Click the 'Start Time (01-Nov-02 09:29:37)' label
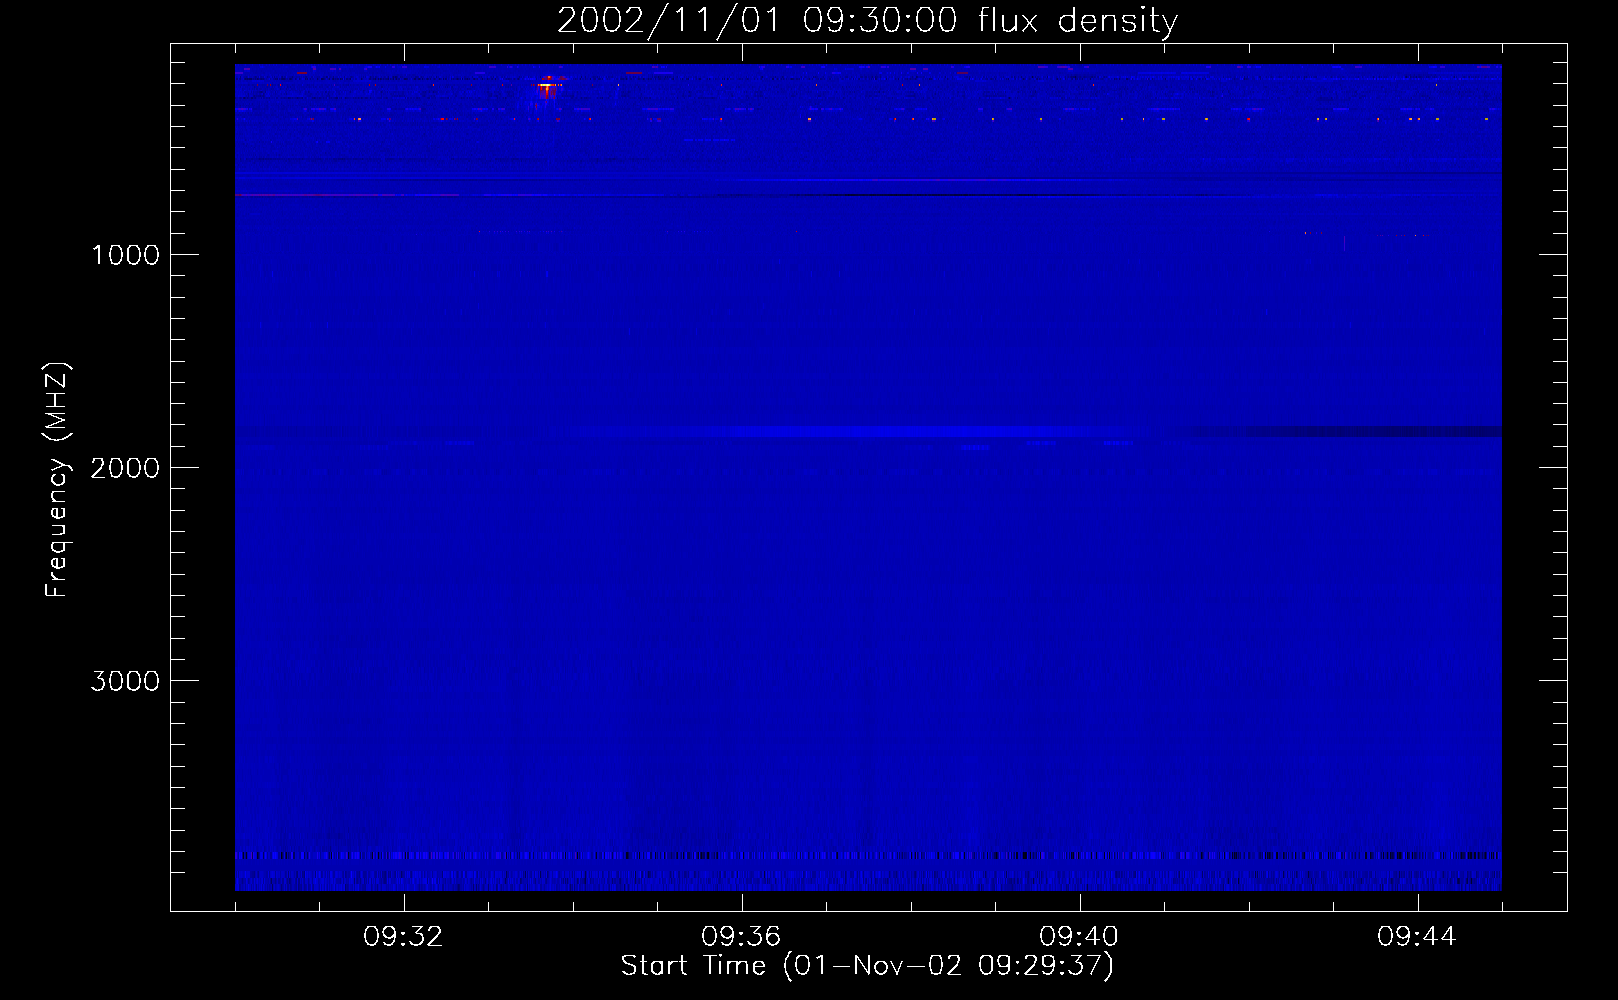Screen dimensions: 1618x1000 [867, 966]
